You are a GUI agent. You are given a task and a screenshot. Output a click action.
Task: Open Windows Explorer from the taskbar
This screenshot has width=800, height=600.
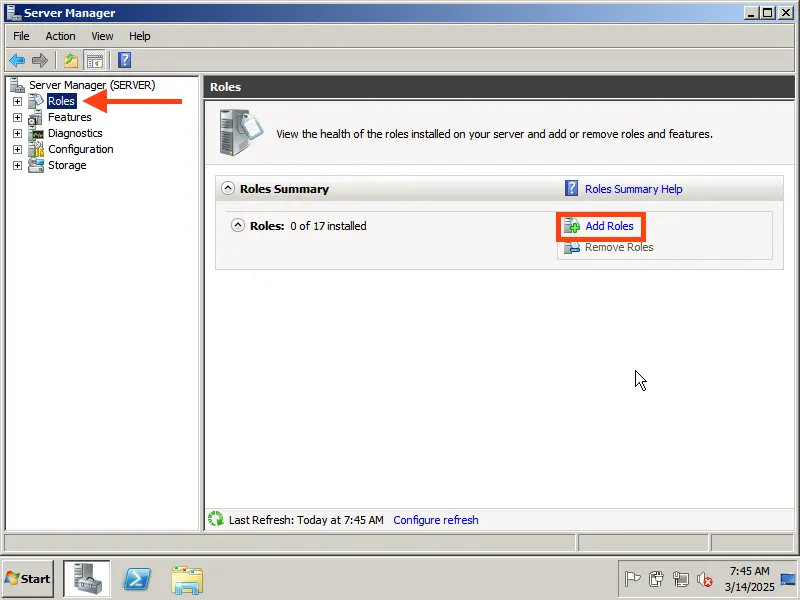pyautogui.click(x=186, y=578)
